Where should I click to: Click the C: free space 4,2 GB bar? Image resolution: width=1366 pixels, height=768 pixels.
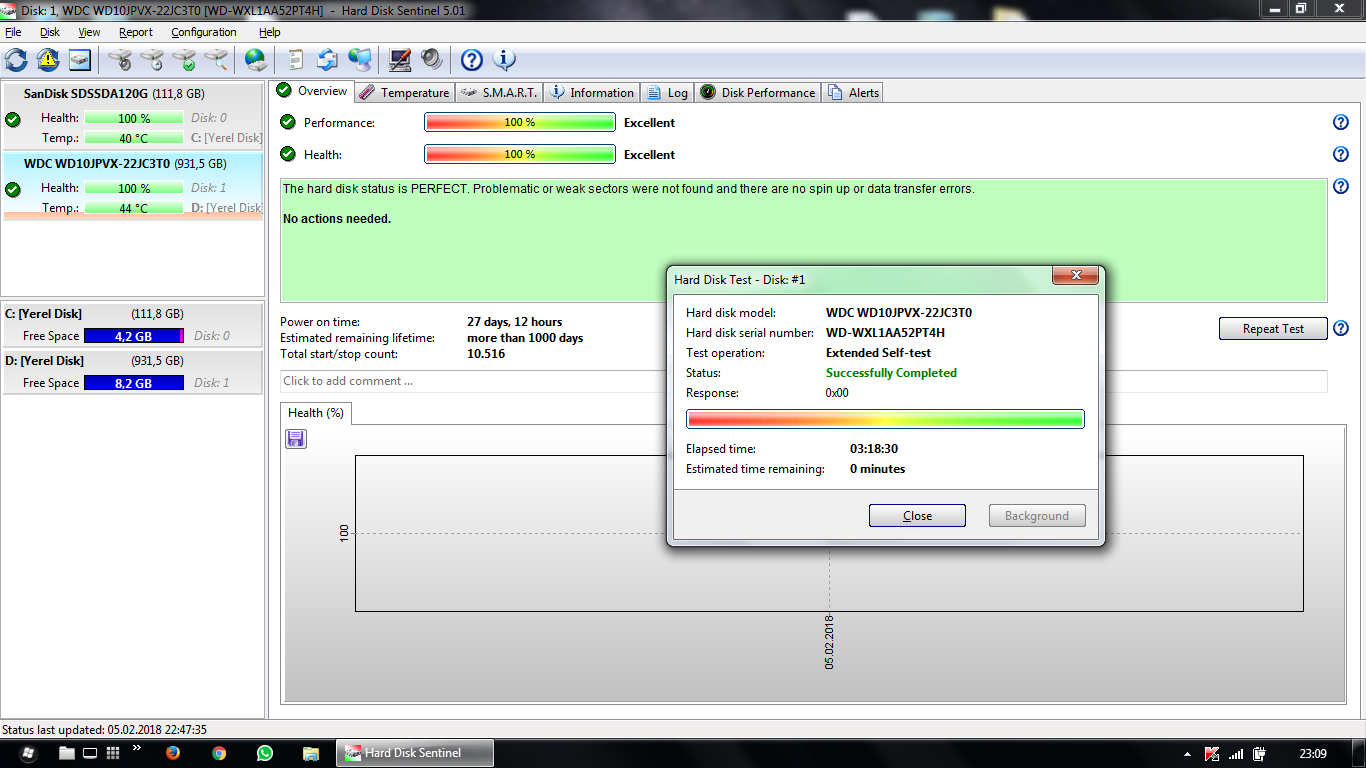pyautogui.click(x=134, y=336)
